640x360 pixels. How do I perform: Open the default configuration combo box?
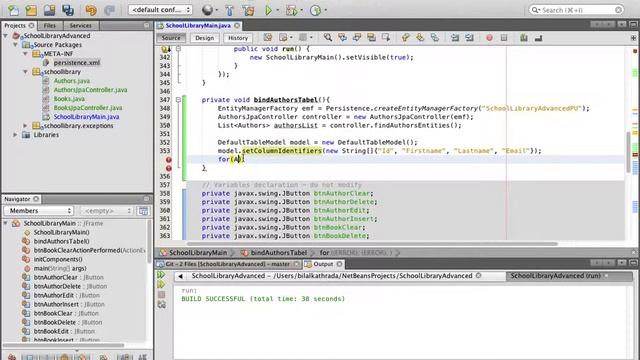coord(160,10)
